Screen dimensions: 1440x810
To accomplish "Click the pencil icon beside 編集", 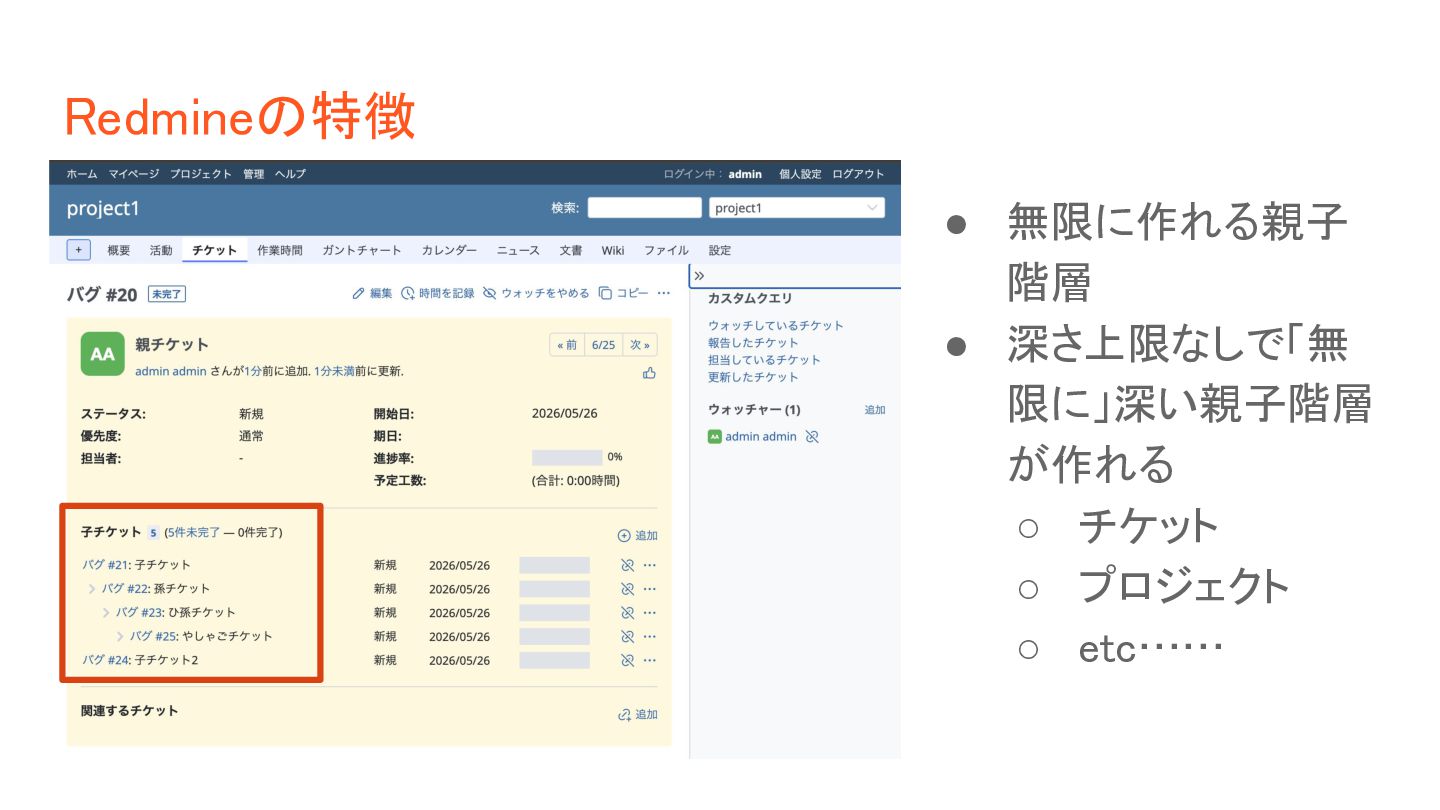I will (359, 294).
